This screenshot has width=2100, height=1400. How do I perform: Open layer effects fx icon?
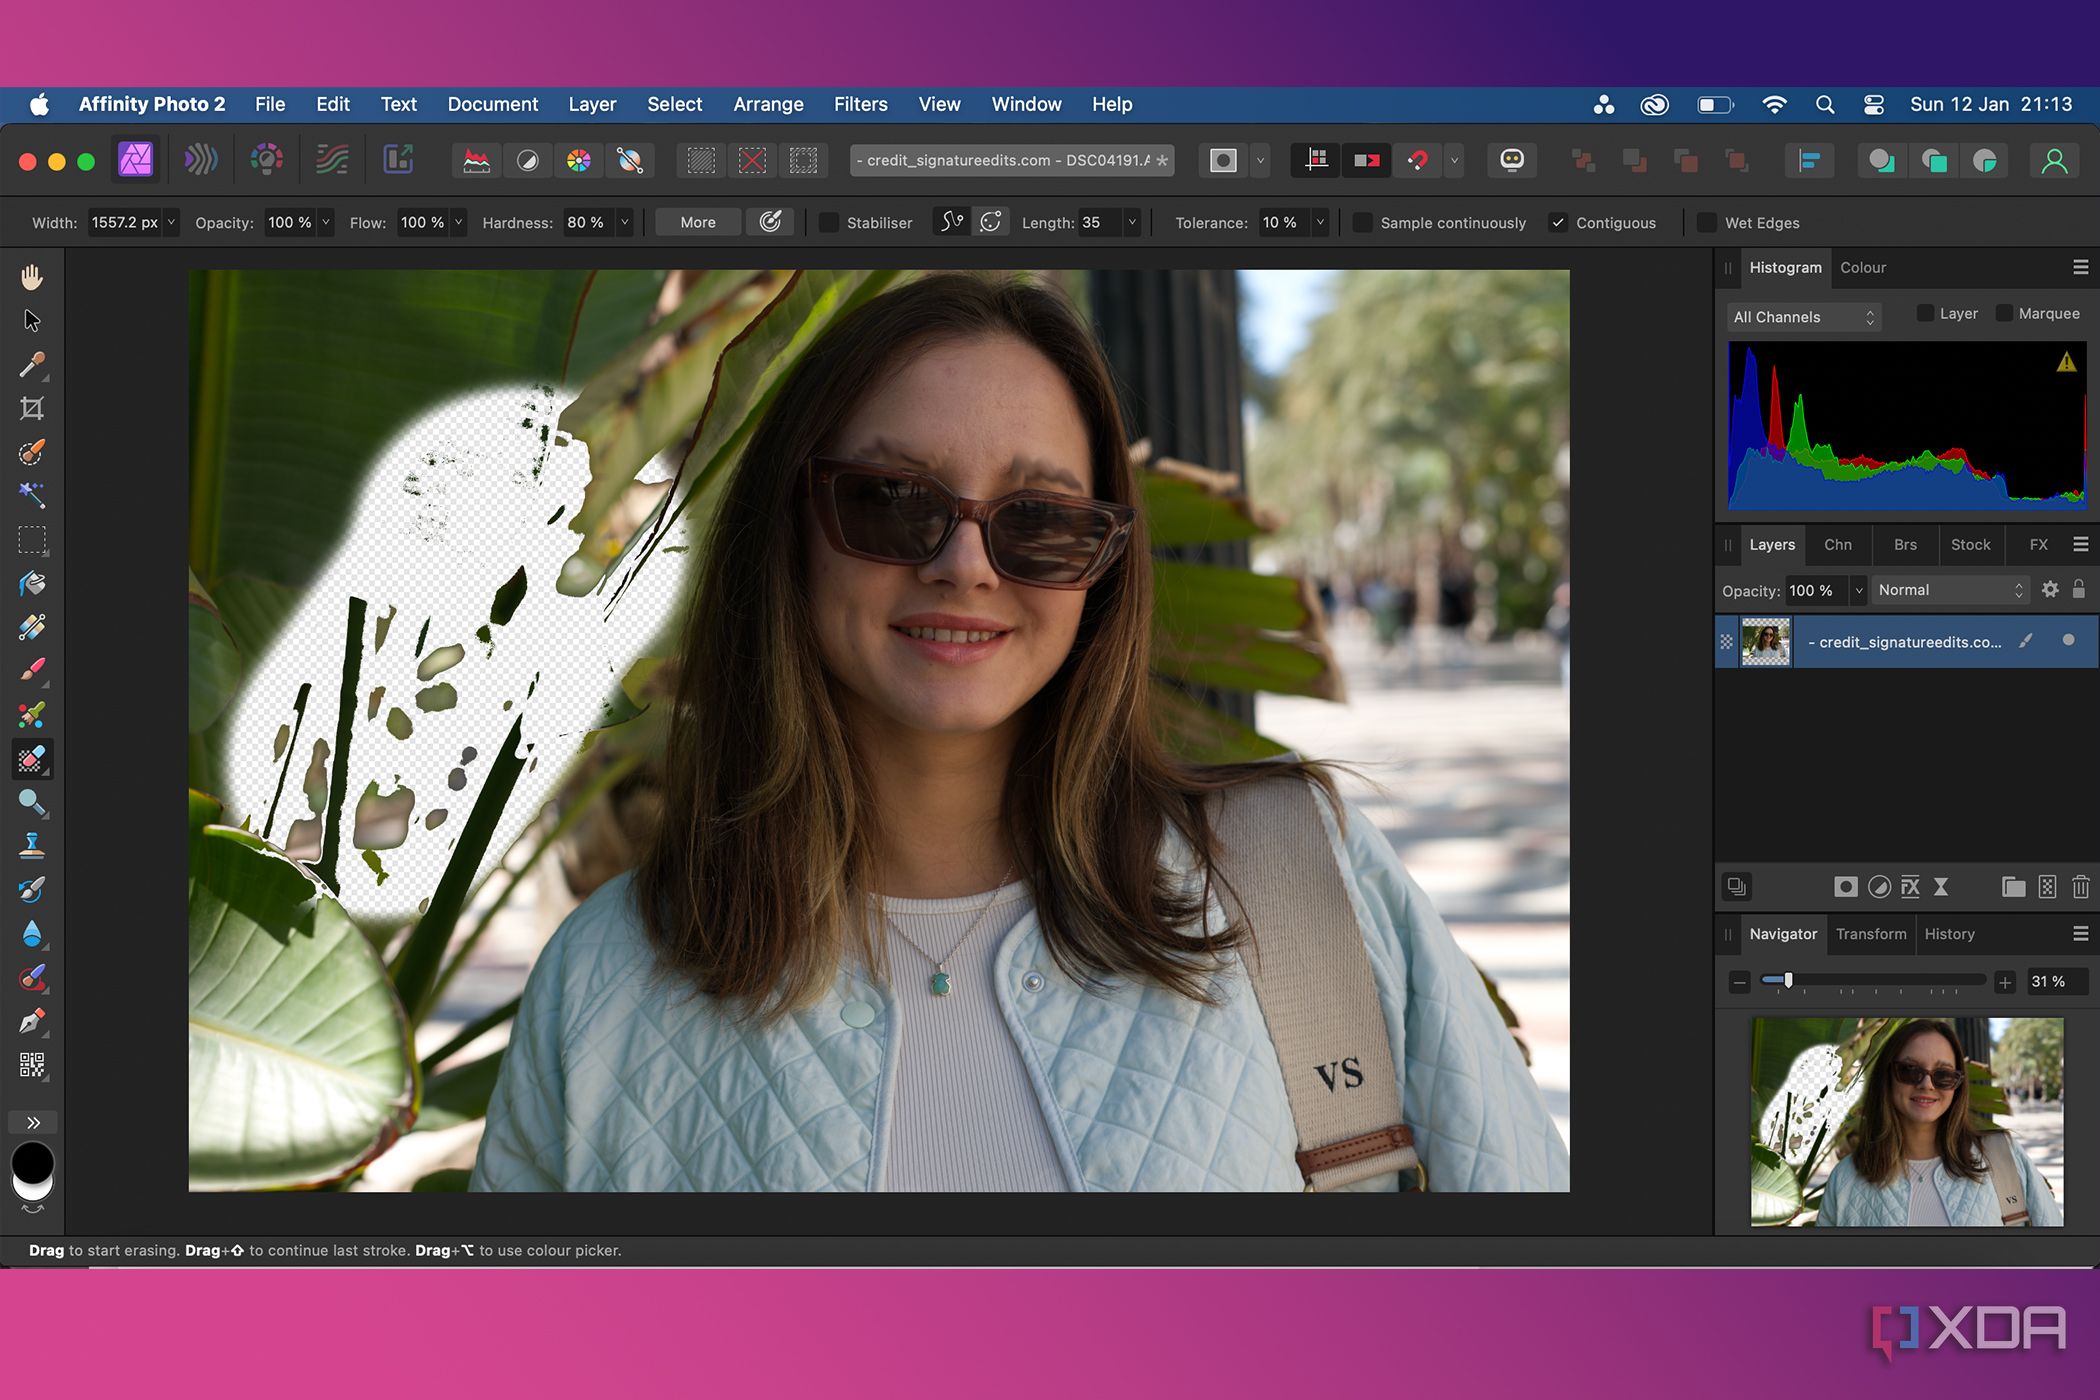(x=1910, y=887)
